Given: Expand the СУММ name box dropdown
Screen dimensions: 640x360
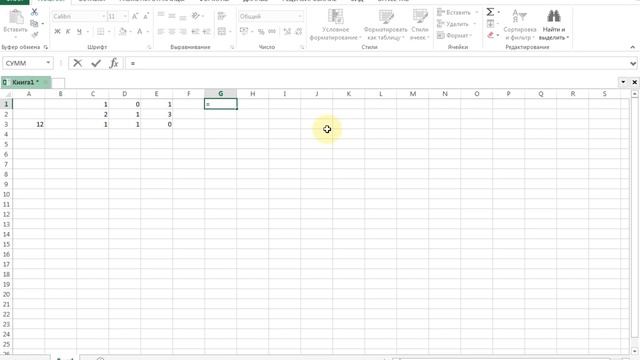Looking at the screenshot, I should click(x=48, y=63).
